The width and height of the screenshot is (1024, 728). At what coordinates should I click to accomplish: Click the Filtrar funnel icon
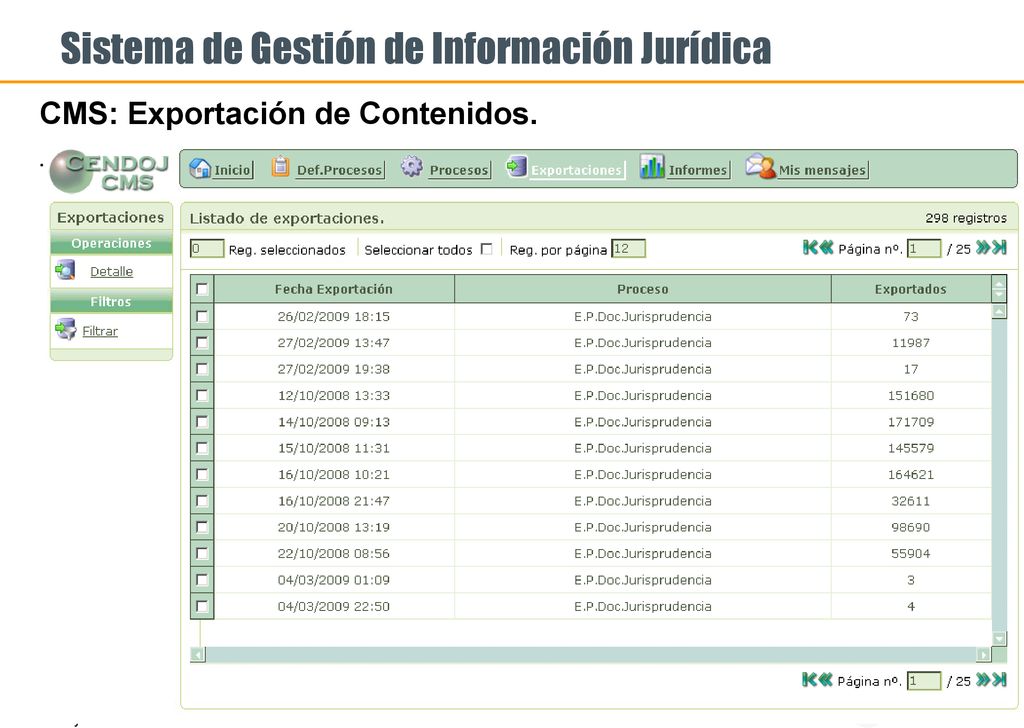[x=65, y=329]
